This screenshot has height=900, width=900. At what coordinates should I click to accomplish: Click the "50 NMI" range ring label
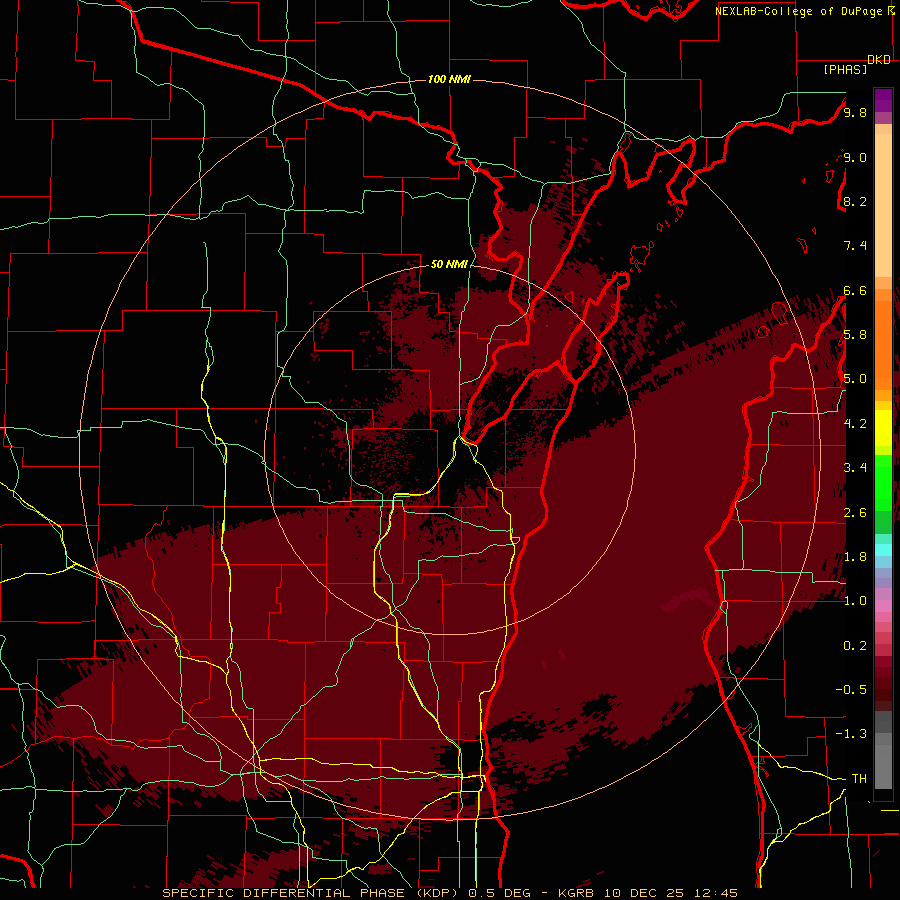449,264
